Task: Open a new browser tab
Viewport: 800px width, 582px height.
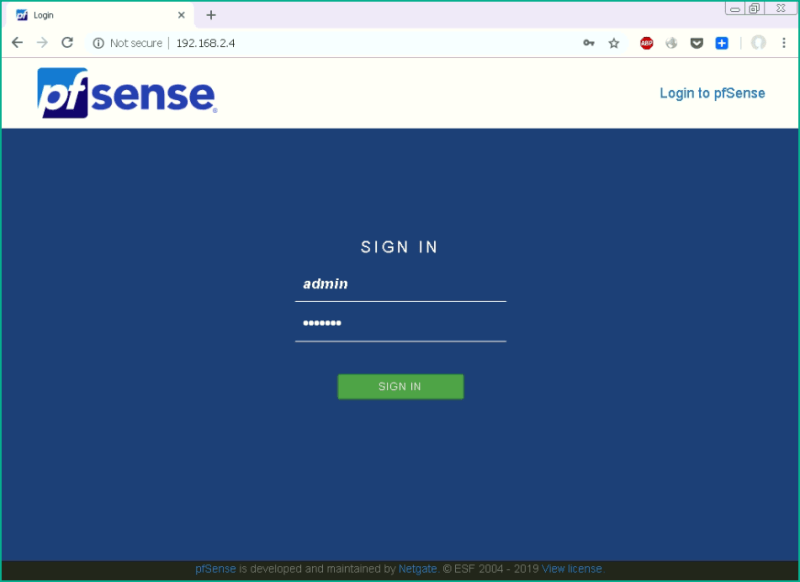Action: tap(211, 15)
